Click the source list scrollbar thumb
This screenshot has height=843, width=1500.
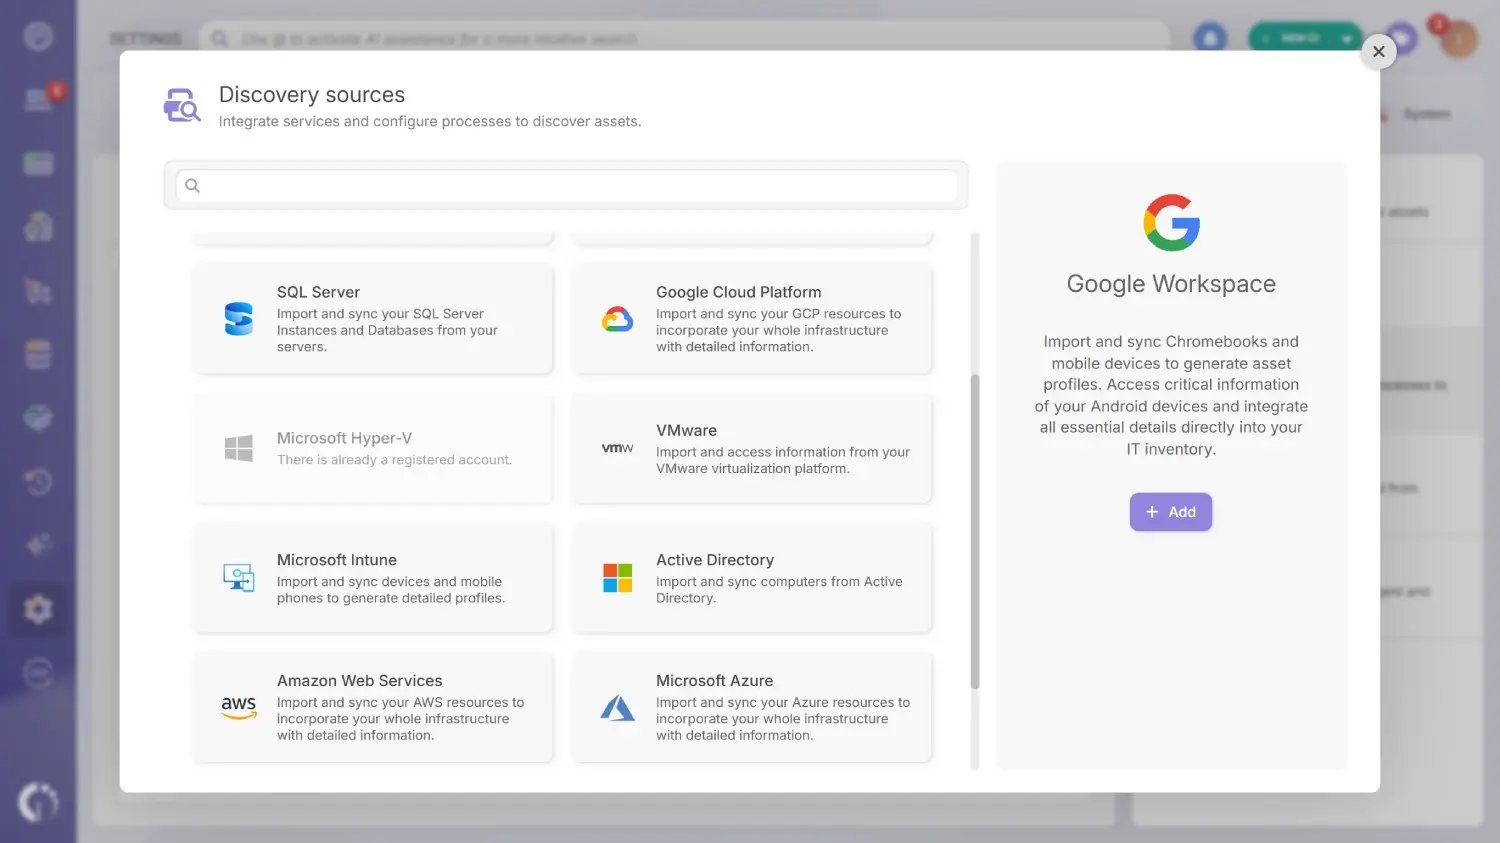point(975,532)
